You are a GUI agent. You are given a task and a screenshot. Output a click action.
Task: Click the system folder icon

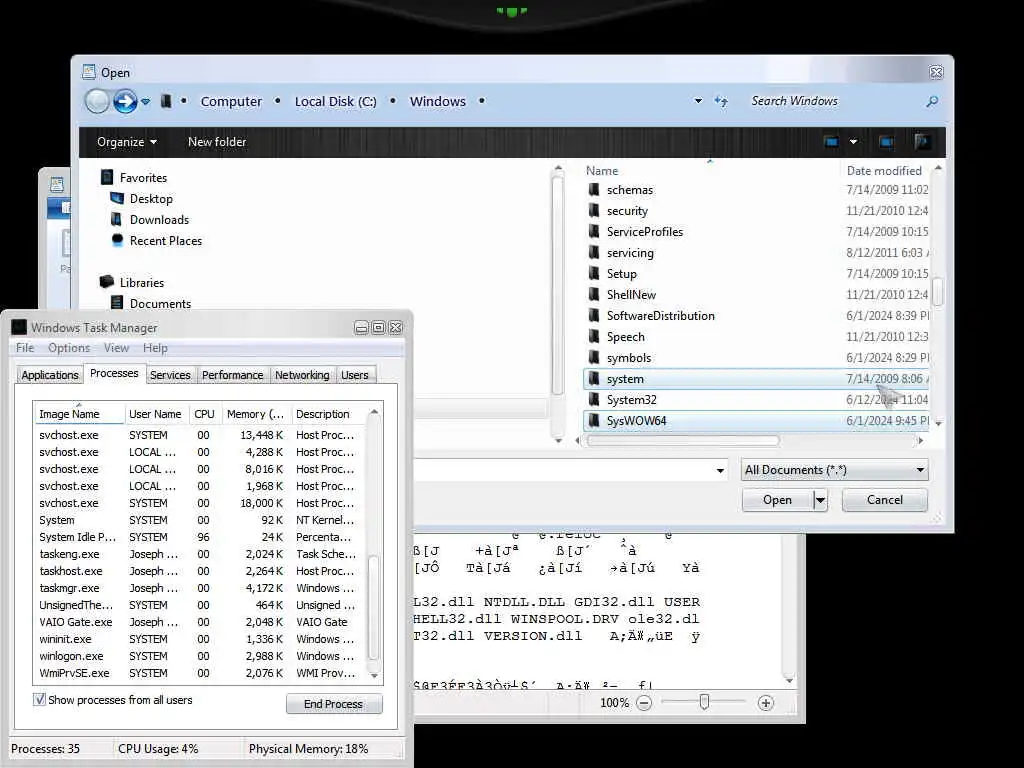coord(594,378)
